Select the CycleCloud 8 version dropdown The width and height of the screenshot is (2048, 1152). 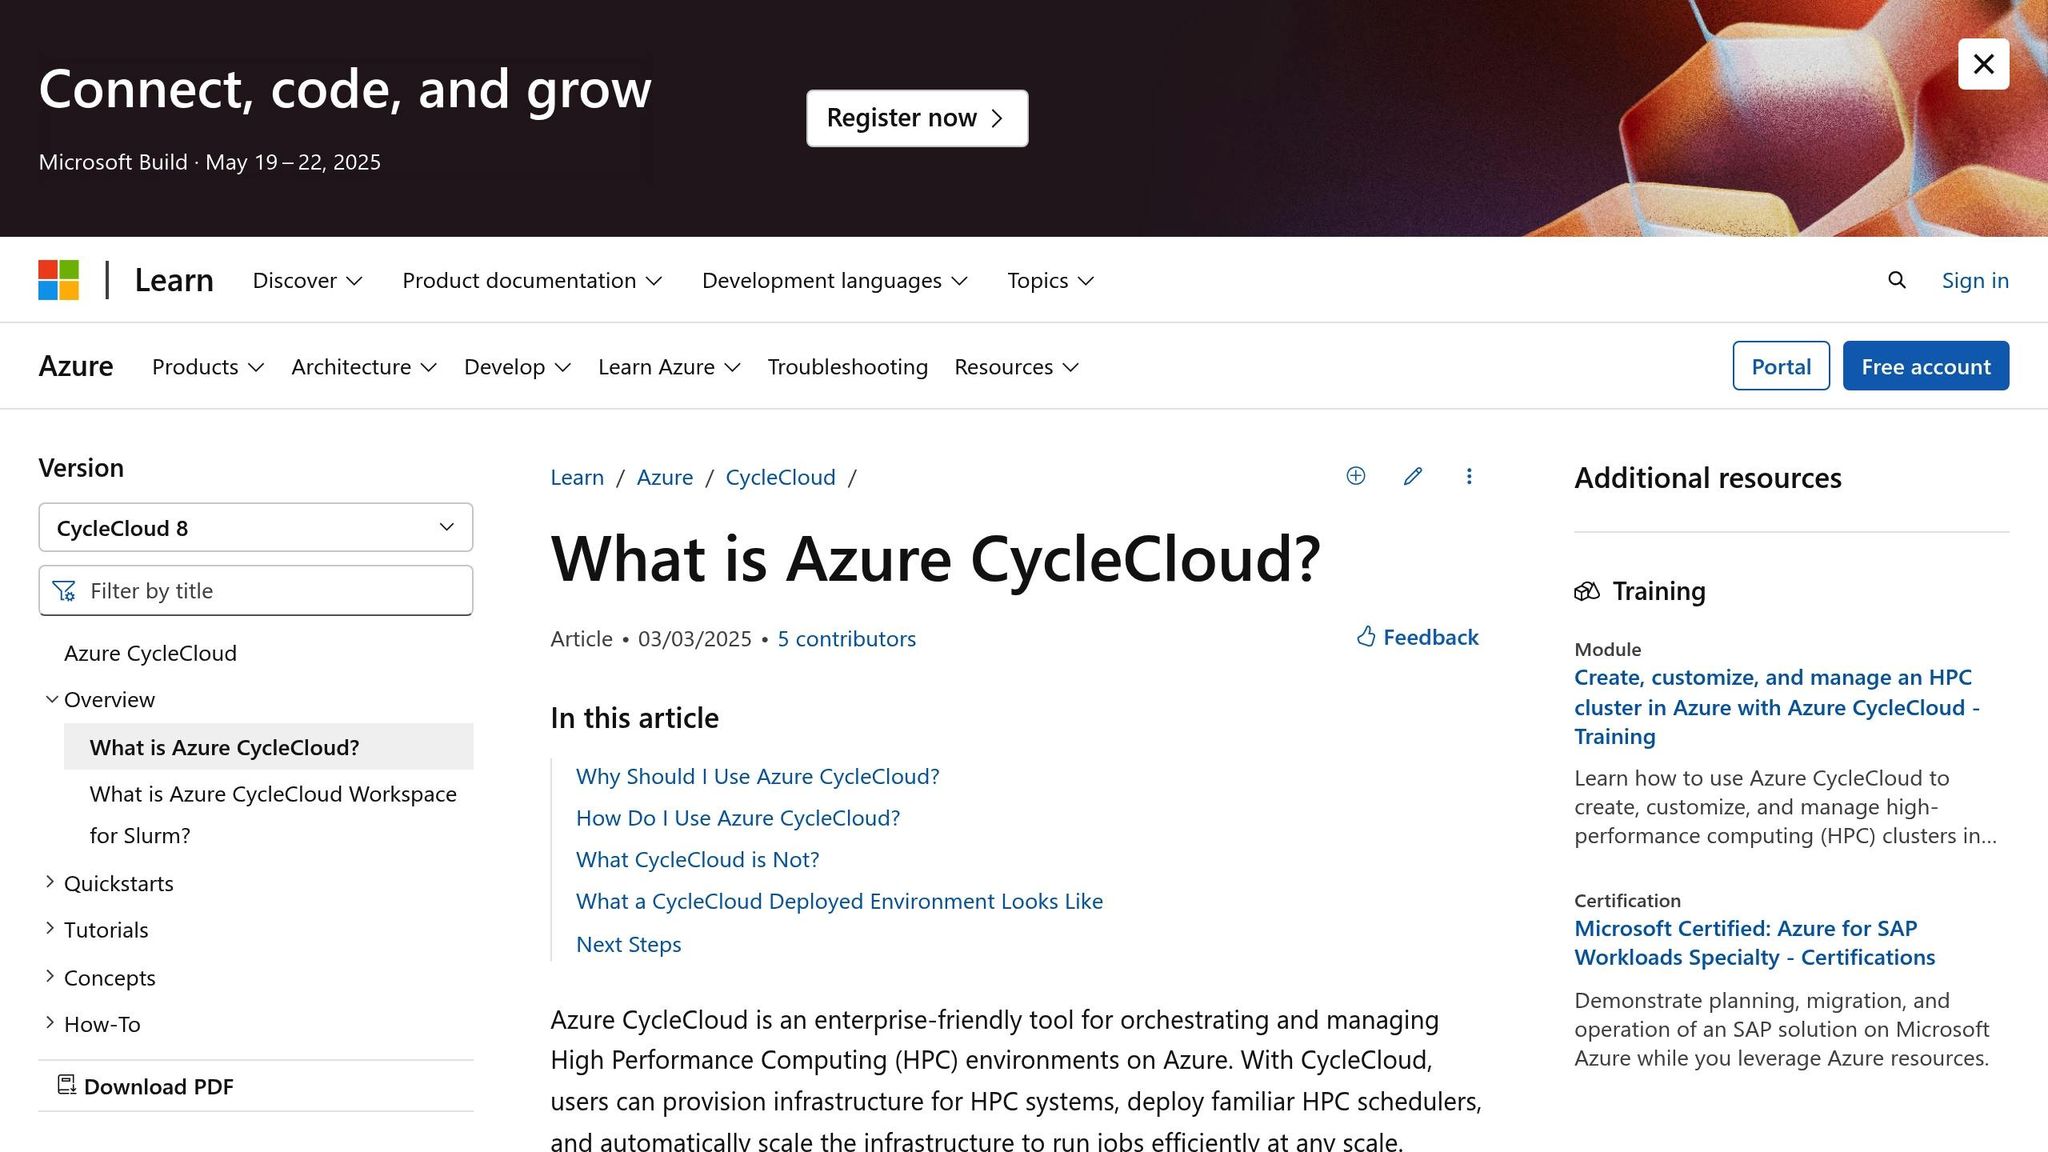click(x=255, y=527)
